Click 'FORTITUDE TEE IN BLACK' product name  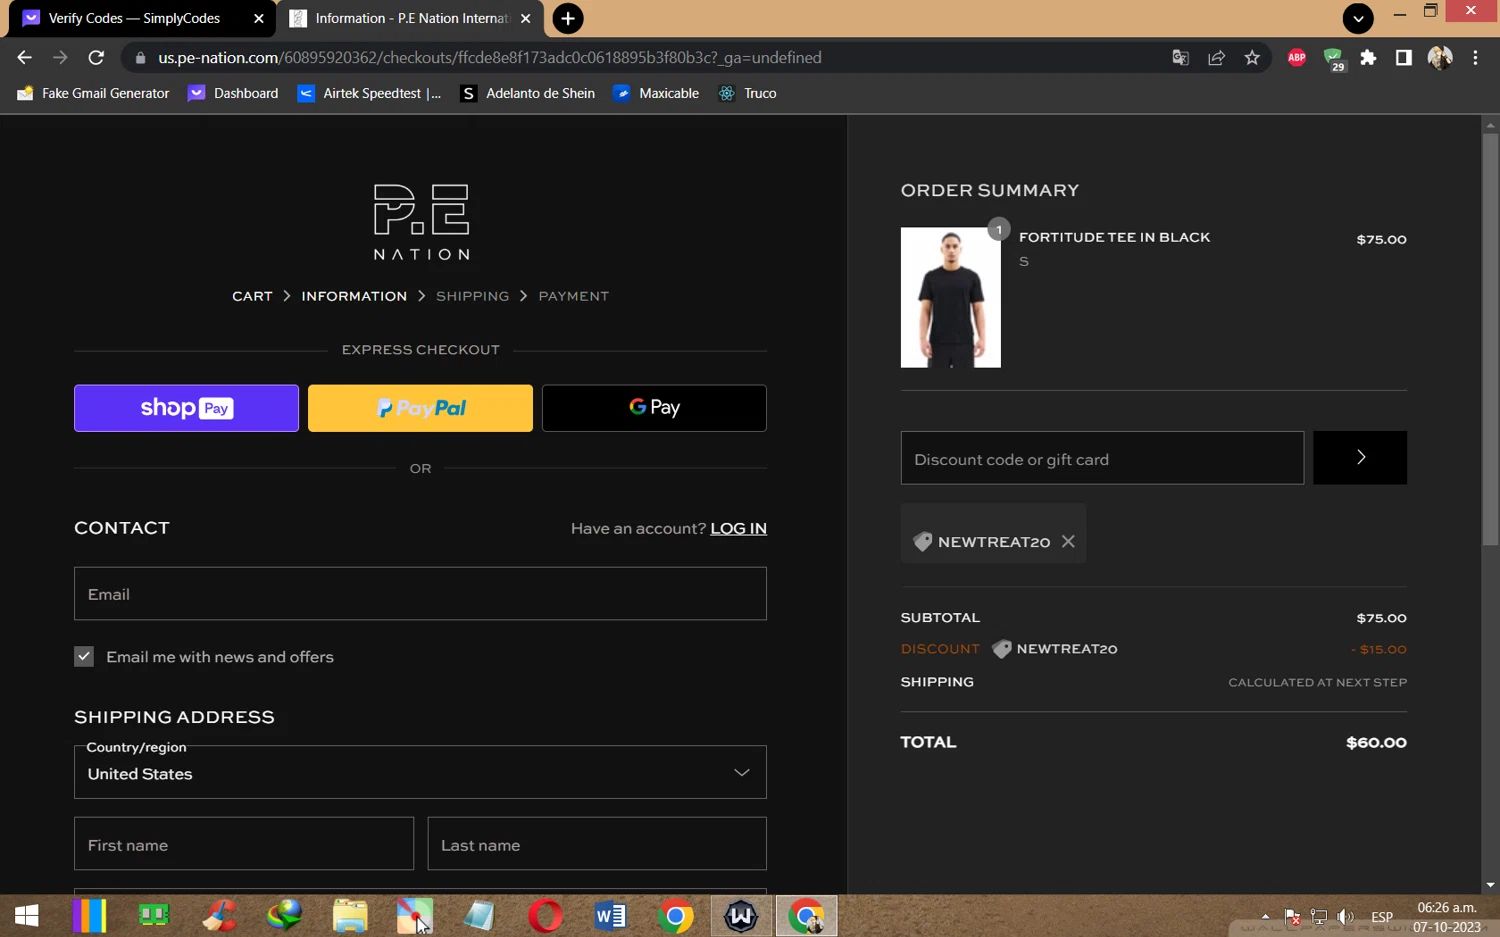pyautogui.click(x=1114, y=237)
